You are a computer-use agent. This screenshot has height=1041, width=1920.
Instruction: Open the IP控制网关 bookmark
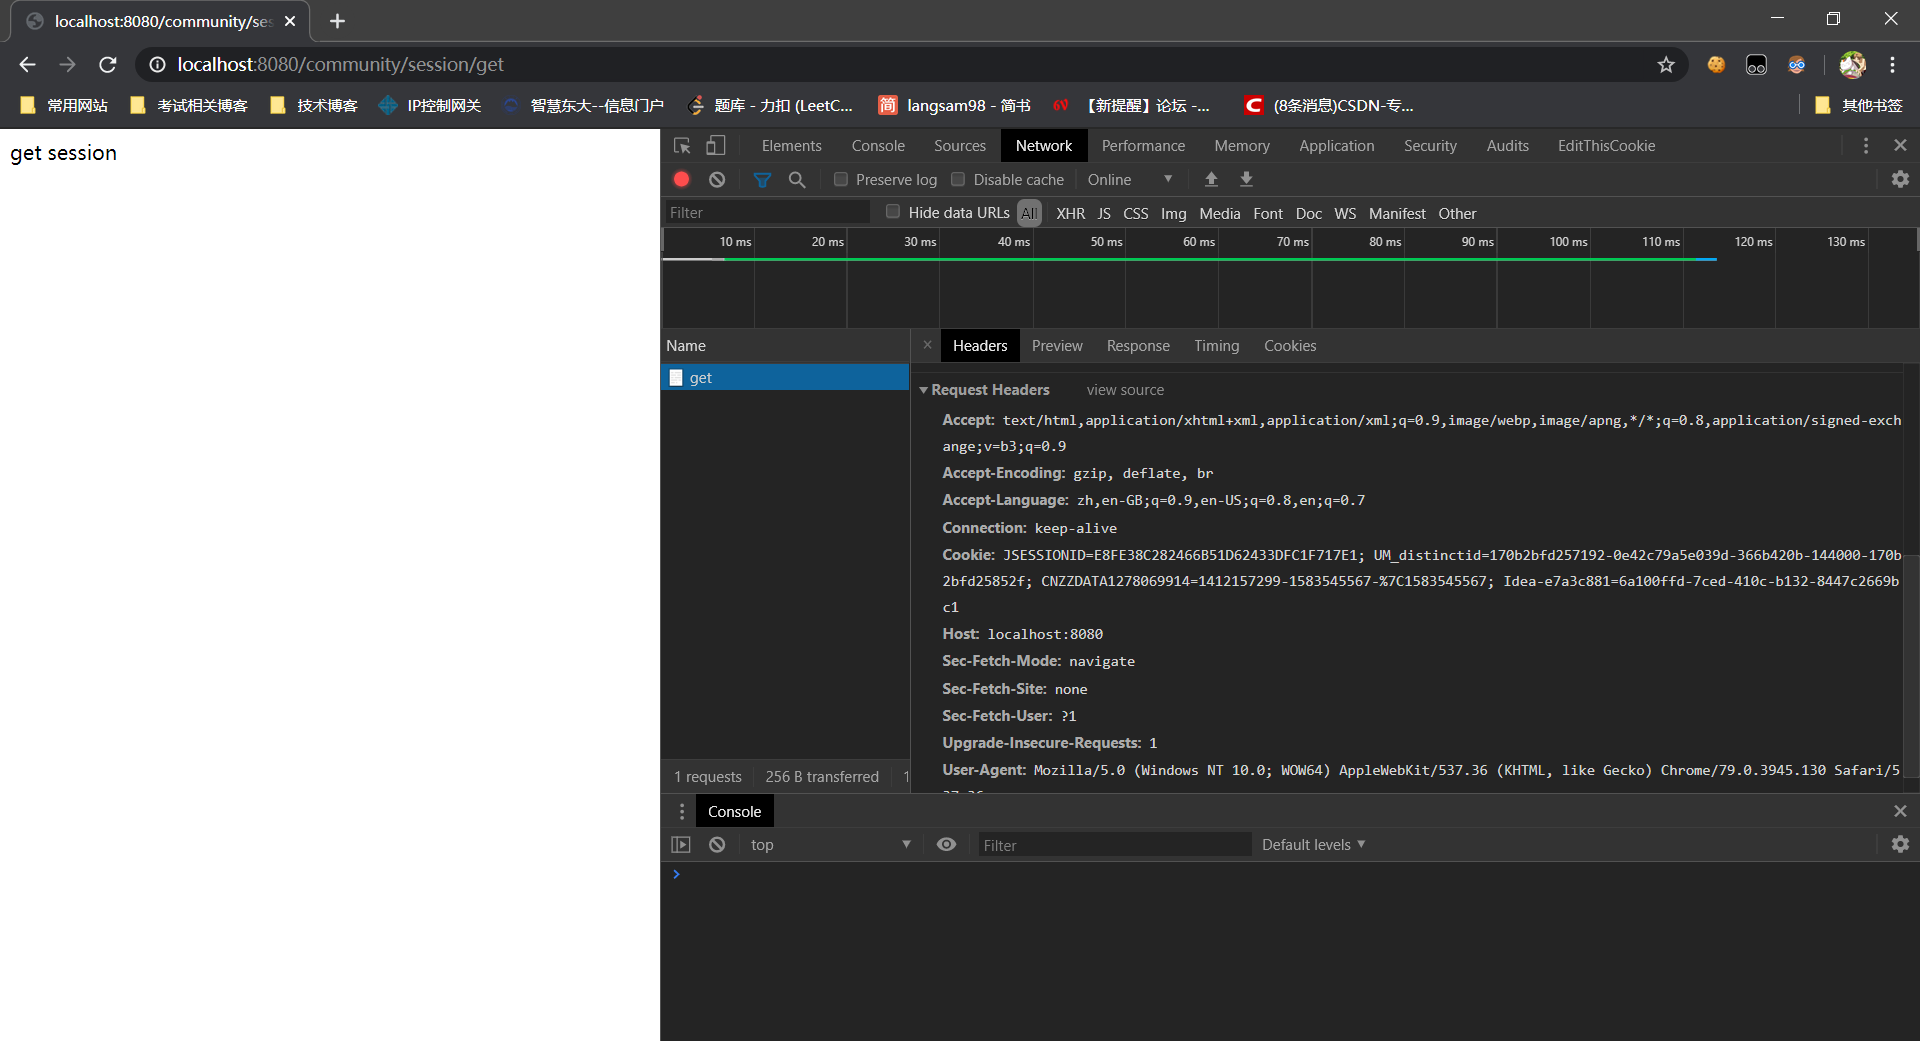[x=430, y=105]
